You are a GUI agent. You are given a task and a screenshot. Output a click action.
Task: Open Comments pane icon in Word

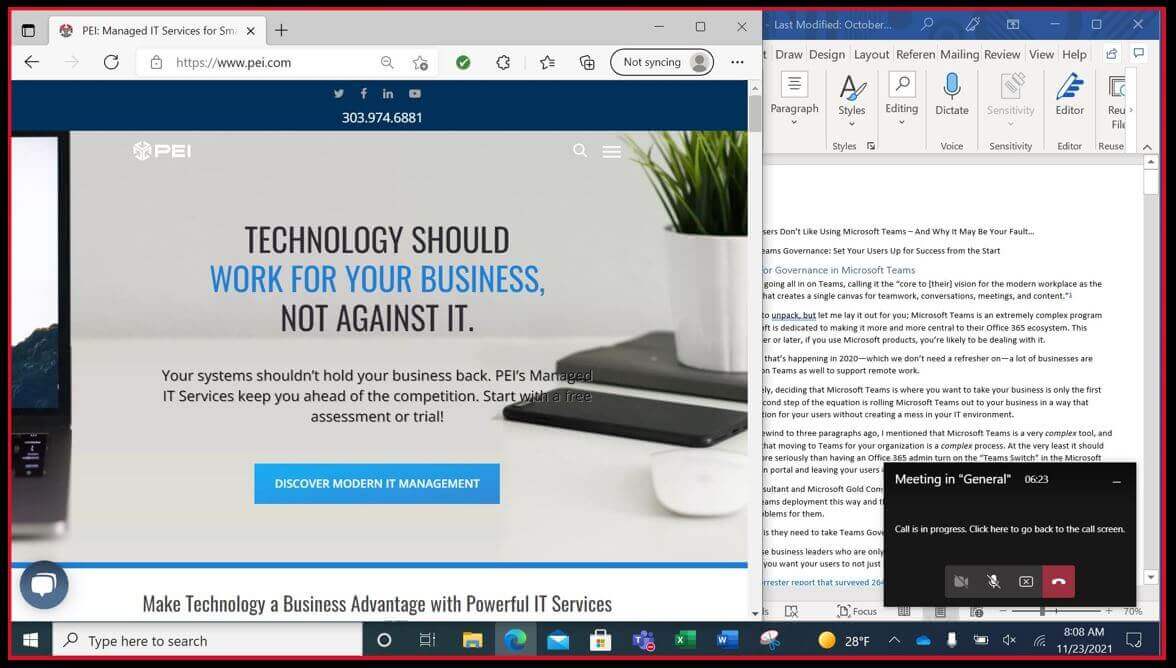(1138, 54)
